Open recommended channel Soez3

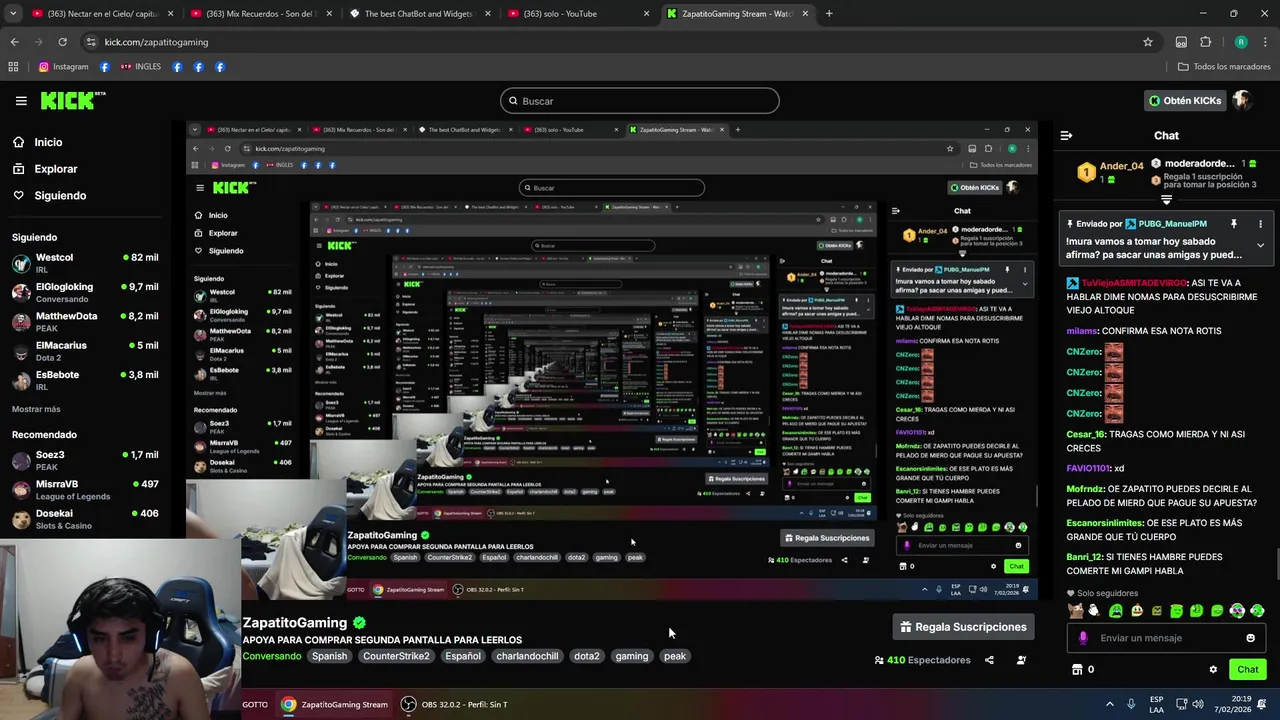[x=85, y=460]
